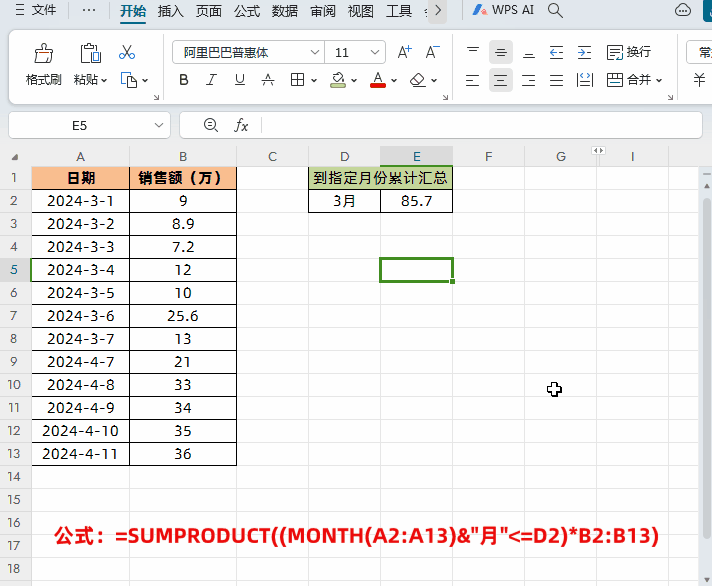Click the Wrap Text (换行) button
Image resolution: width=712 pixels, height=586 pixels.
click(629, 52)
